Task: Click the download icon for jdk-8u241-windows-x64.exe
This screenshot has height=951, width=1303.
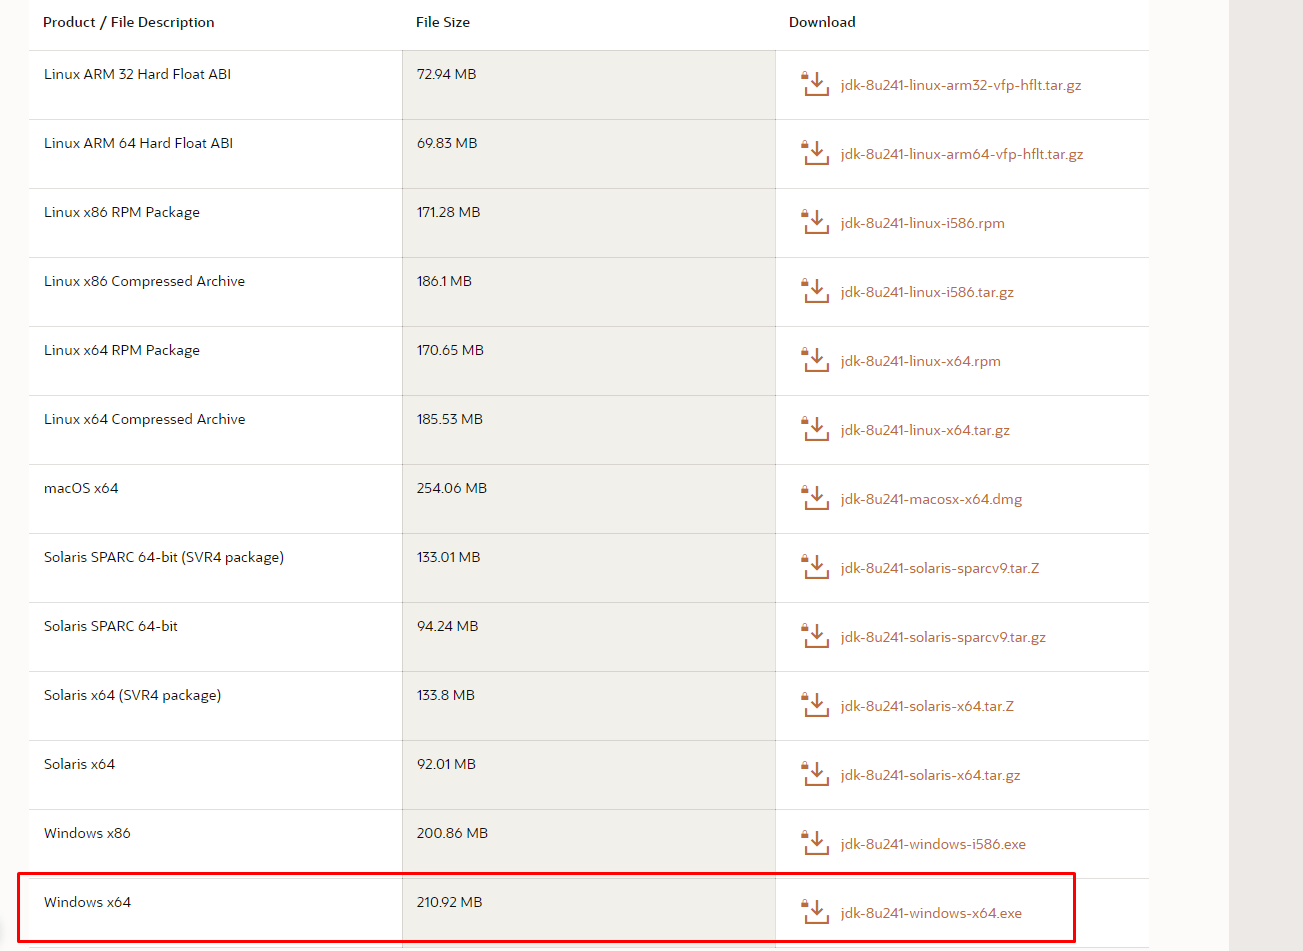Action: click(x=815, y=911)
